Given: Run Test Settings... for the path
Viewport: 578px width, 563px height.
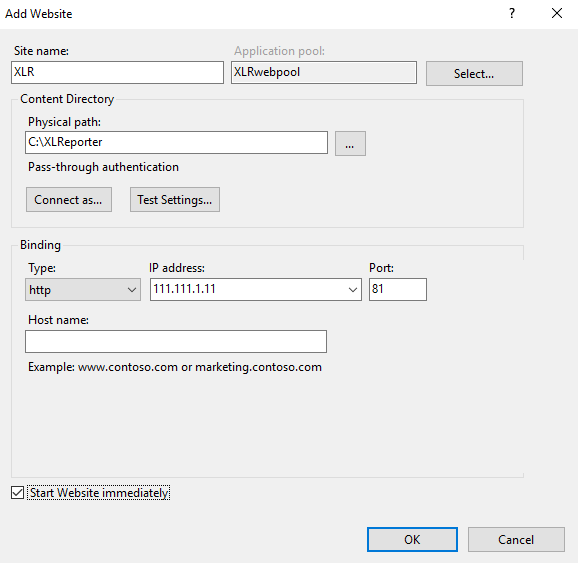Looking at the screenshot, I should 175,199.
